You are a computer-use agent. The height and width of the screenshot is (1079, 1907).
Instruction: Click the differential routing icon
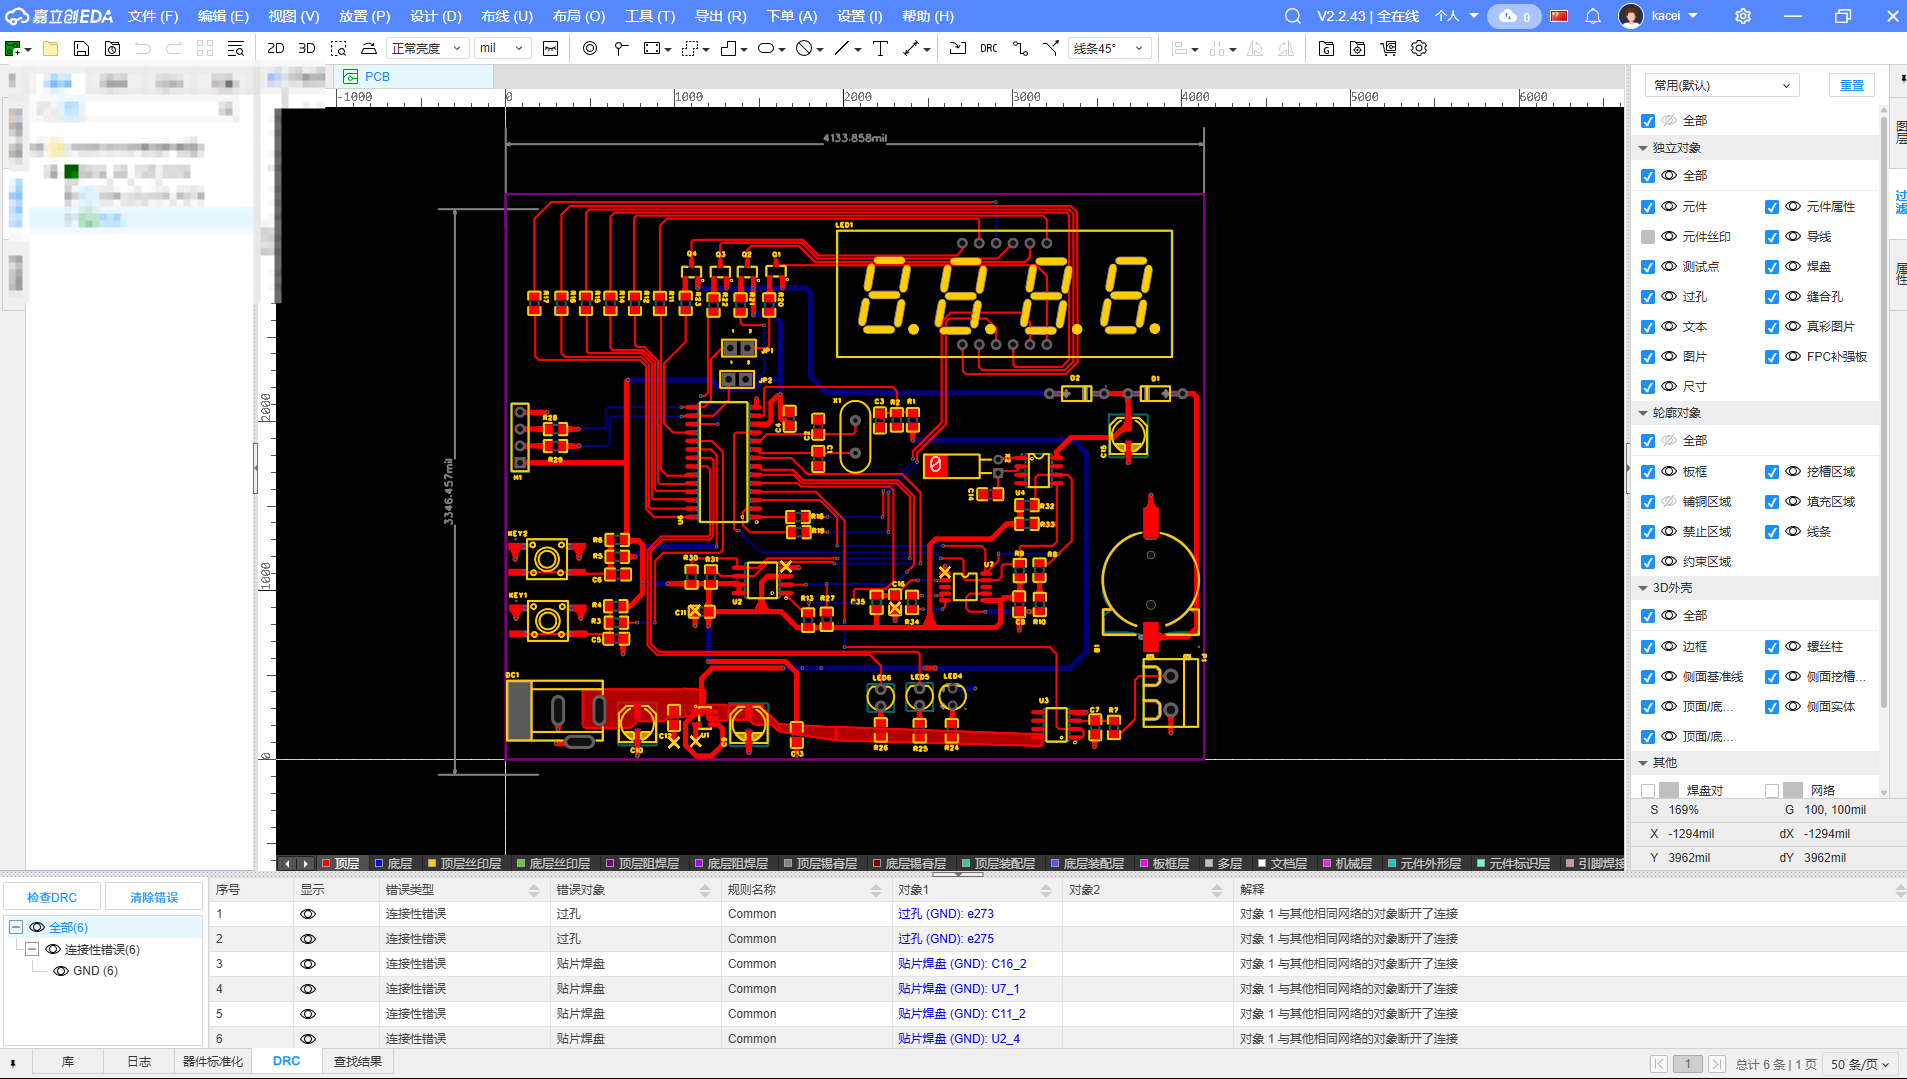[1051, 48]
